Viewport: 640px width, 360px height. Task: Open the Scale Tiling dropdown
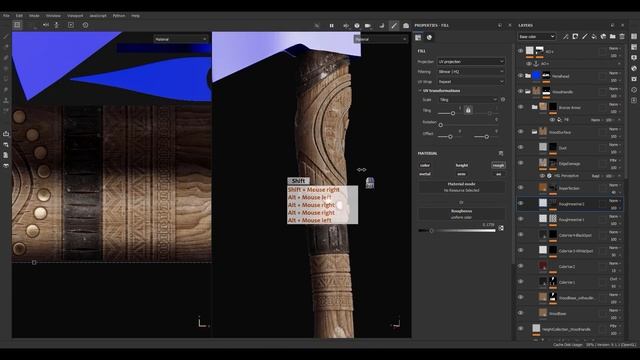[x=468, y=99]
